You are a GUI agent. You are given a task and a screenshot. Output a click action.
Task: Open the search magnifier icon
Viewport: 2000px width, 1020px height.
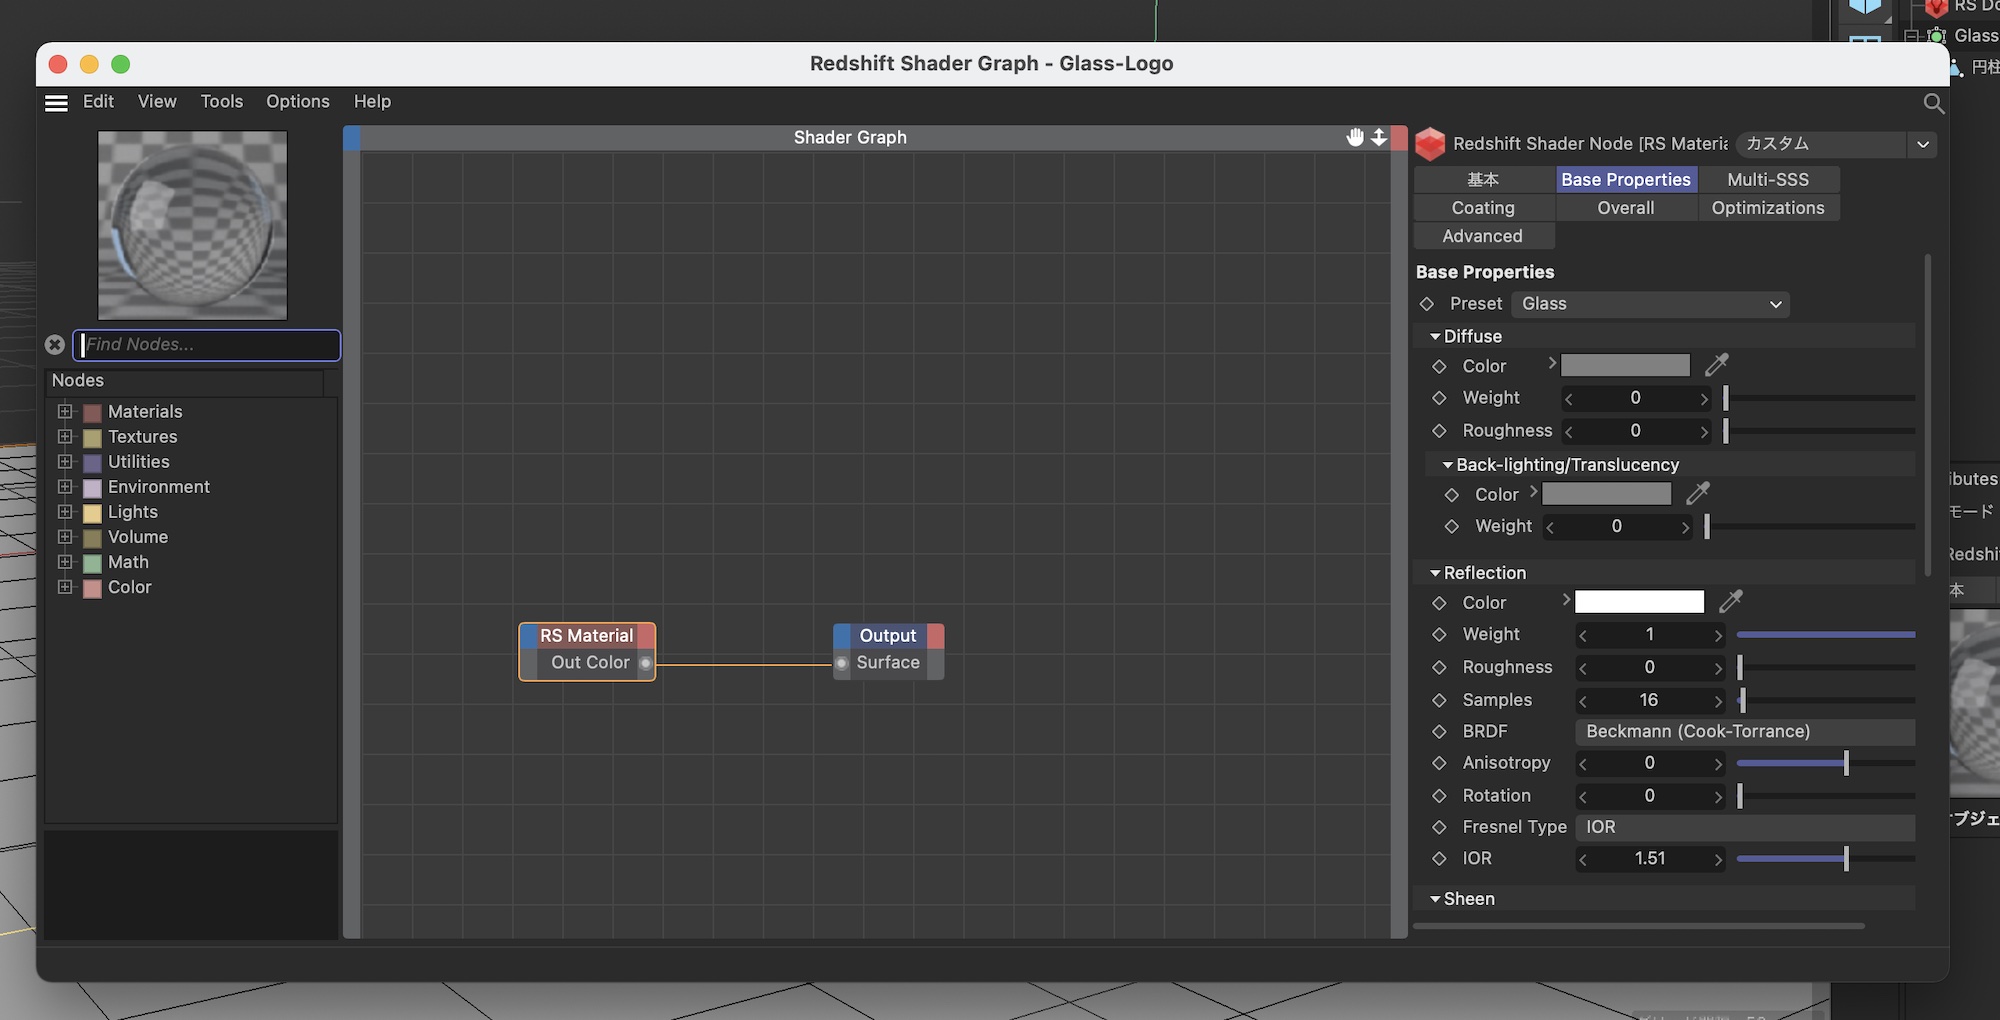pos(1933,103)
